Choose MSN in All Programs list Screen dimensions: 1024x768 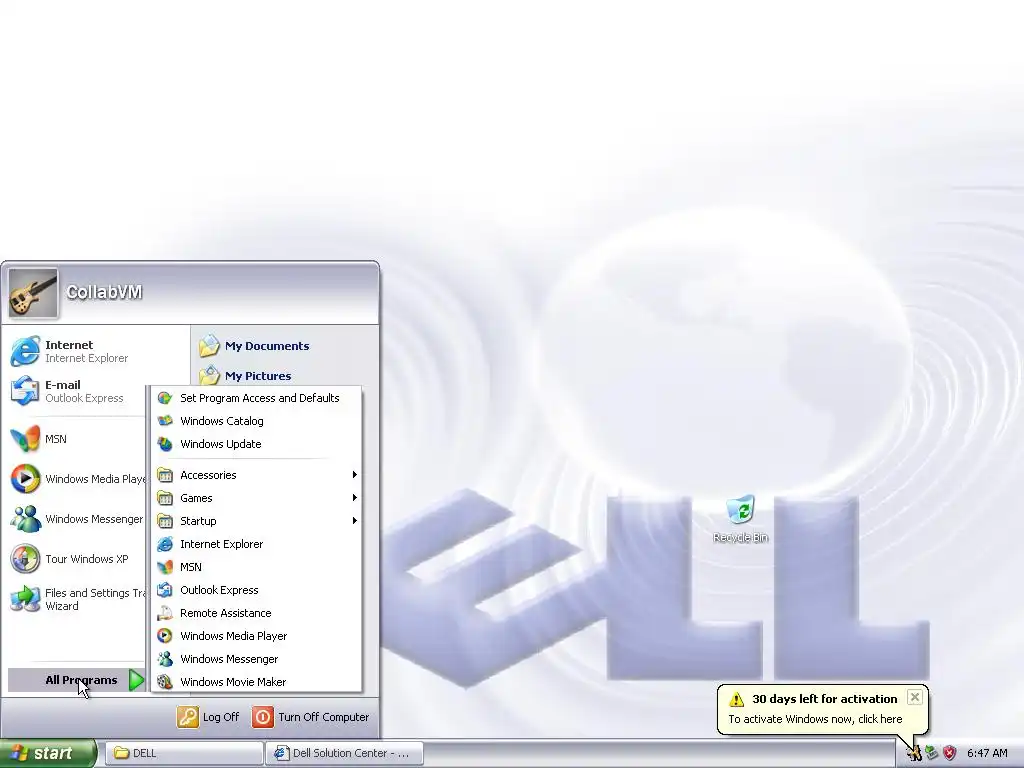(257, 567)
